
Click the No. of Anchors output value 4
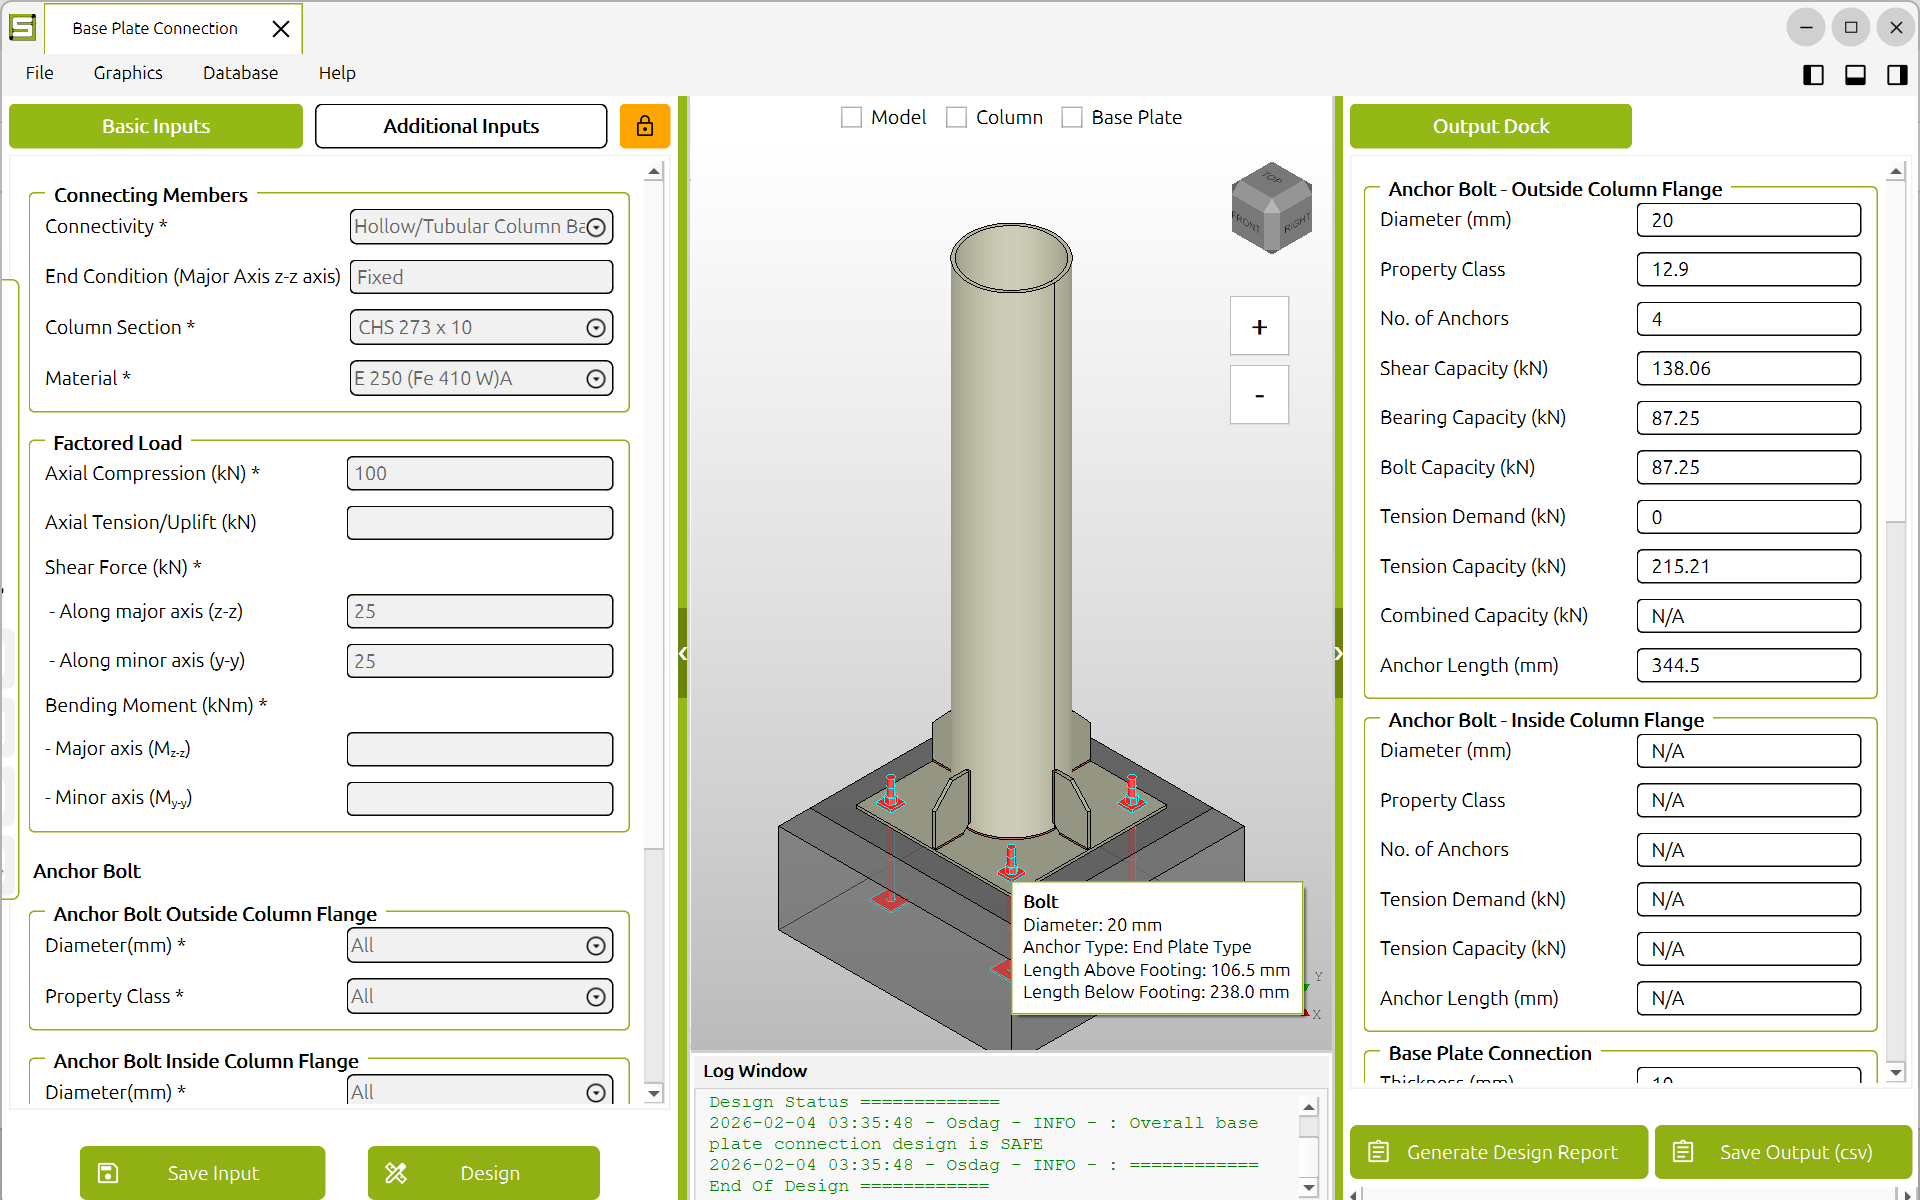(1749, 319)
